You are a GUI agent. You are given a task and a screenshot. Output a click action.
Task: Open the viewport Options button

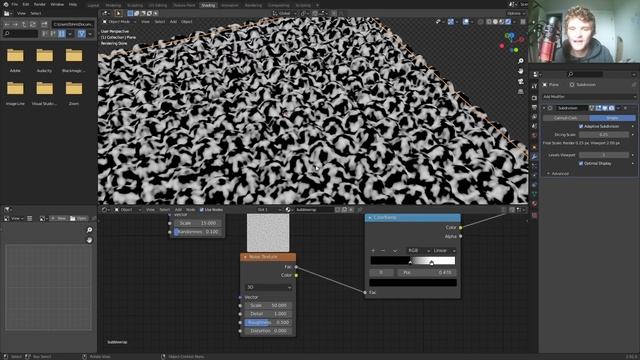coord(516,13)
